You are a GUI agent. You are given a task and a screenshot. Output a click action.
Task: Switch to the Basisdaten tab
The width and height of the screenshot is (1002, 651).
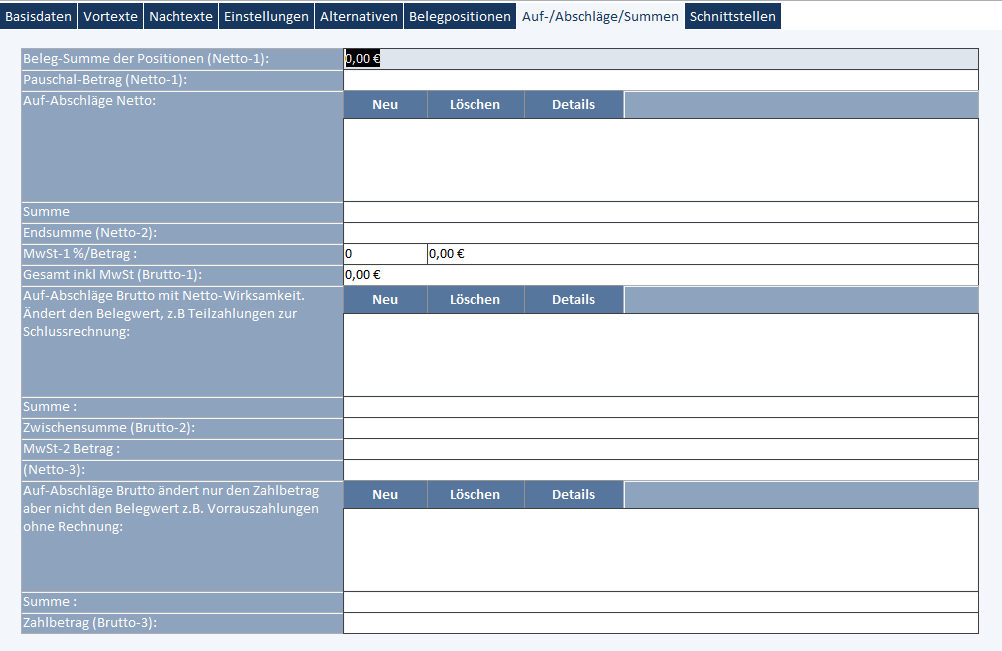39,16
